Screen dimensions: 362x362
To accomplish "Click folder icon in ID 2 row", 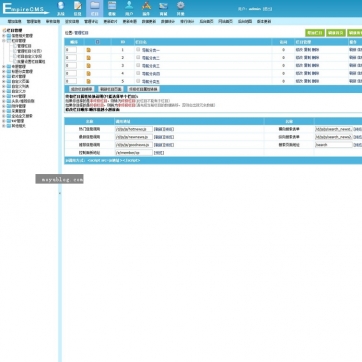I will (88, 58).
